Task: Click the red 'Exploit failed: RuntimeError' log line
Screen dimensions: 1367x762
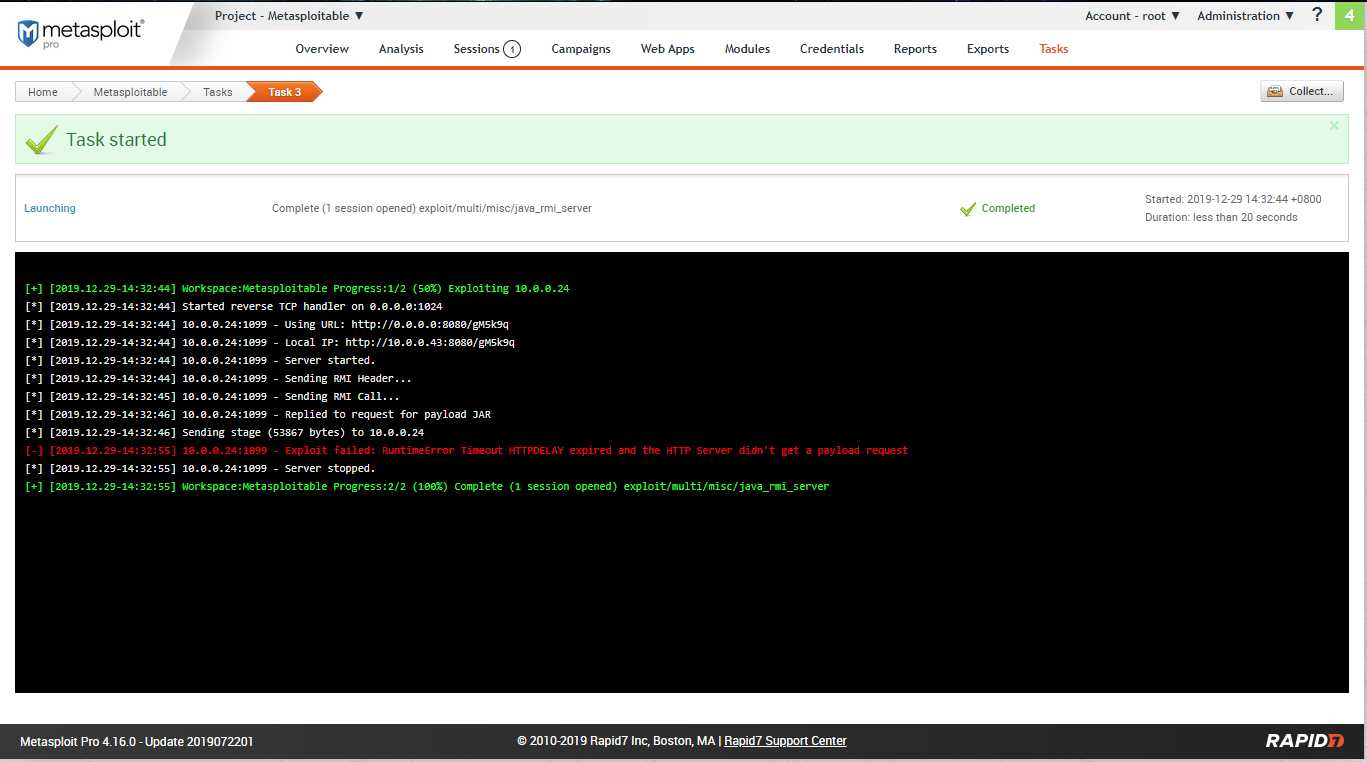Action: (x=466, y=451)
